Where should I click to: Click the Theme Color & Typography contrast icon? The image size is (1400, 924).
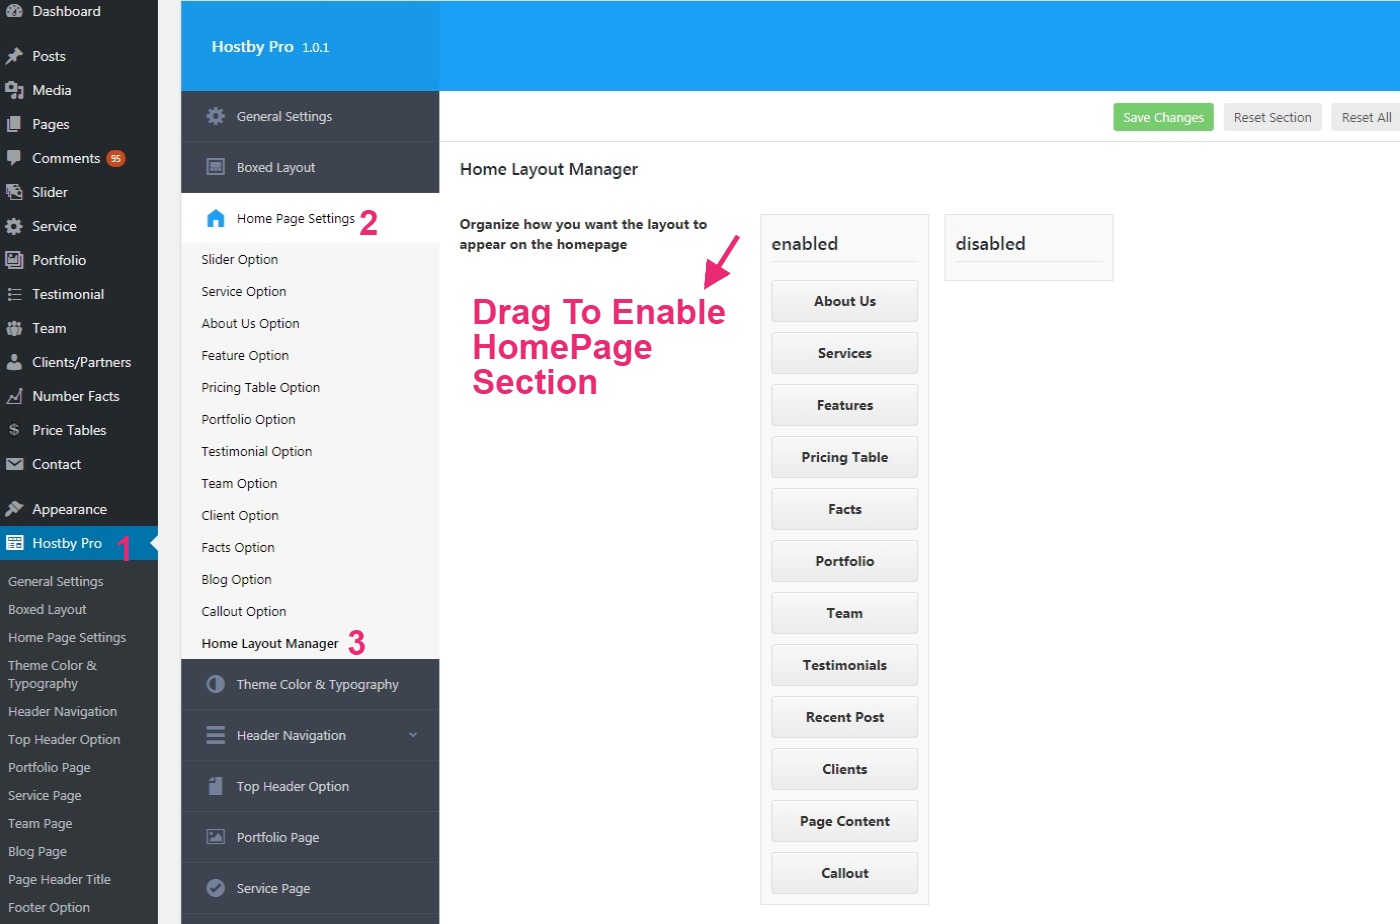215,684
